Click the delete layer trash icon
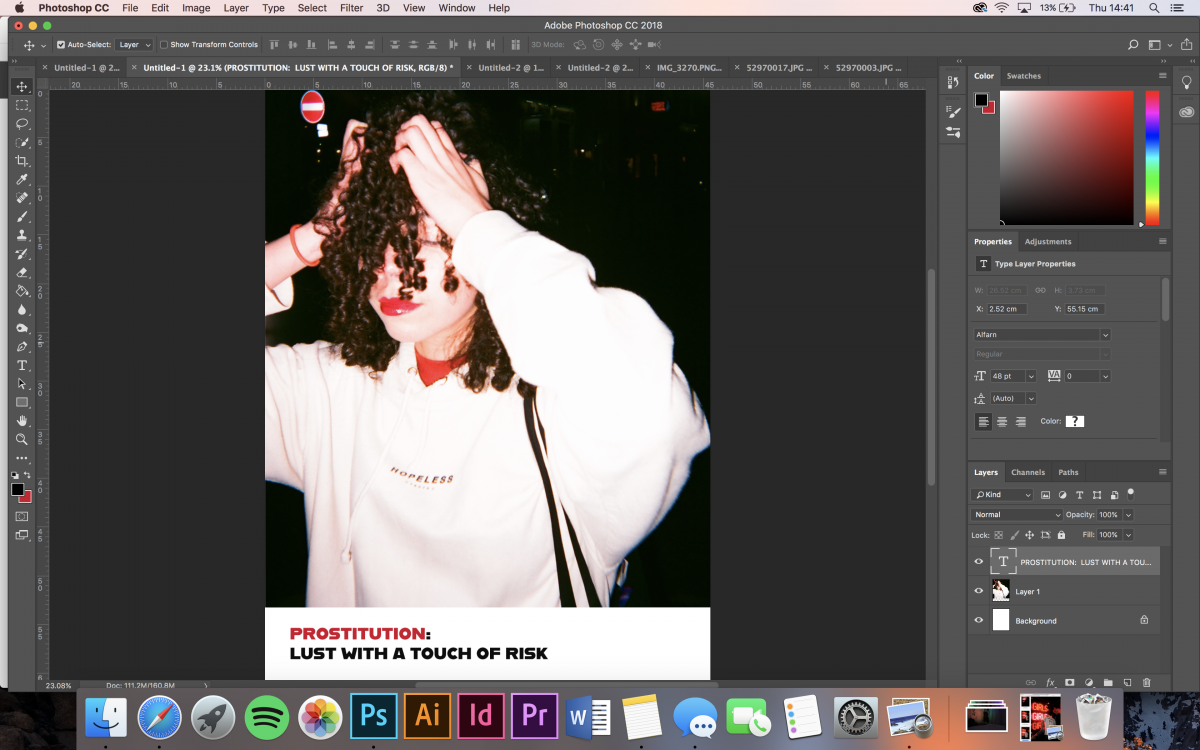Viewport: 1200px width, 750px height. tap(1146, 683)
